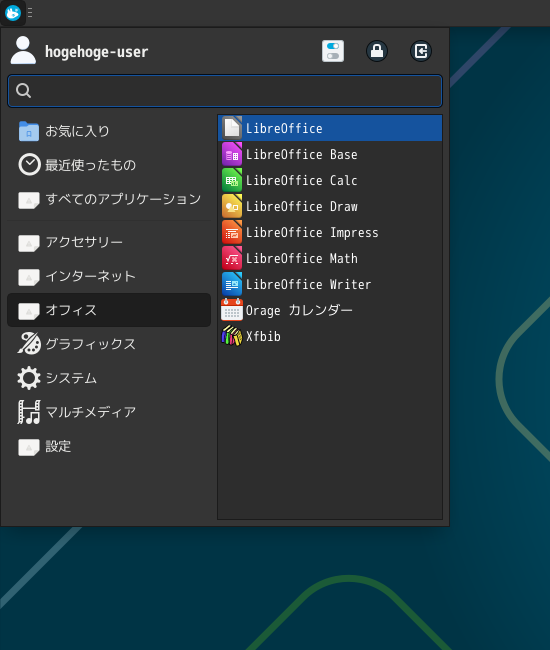The width and height of the screenshot is (550, 650).
Task: Click the Xfbib books icon
Action: coord(232,336)
